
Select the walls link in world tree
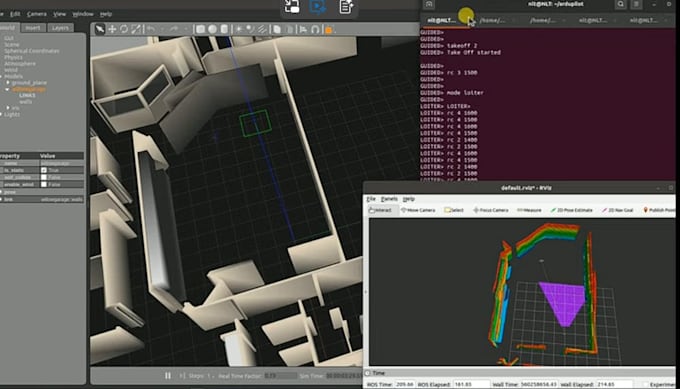click(26, 101)
